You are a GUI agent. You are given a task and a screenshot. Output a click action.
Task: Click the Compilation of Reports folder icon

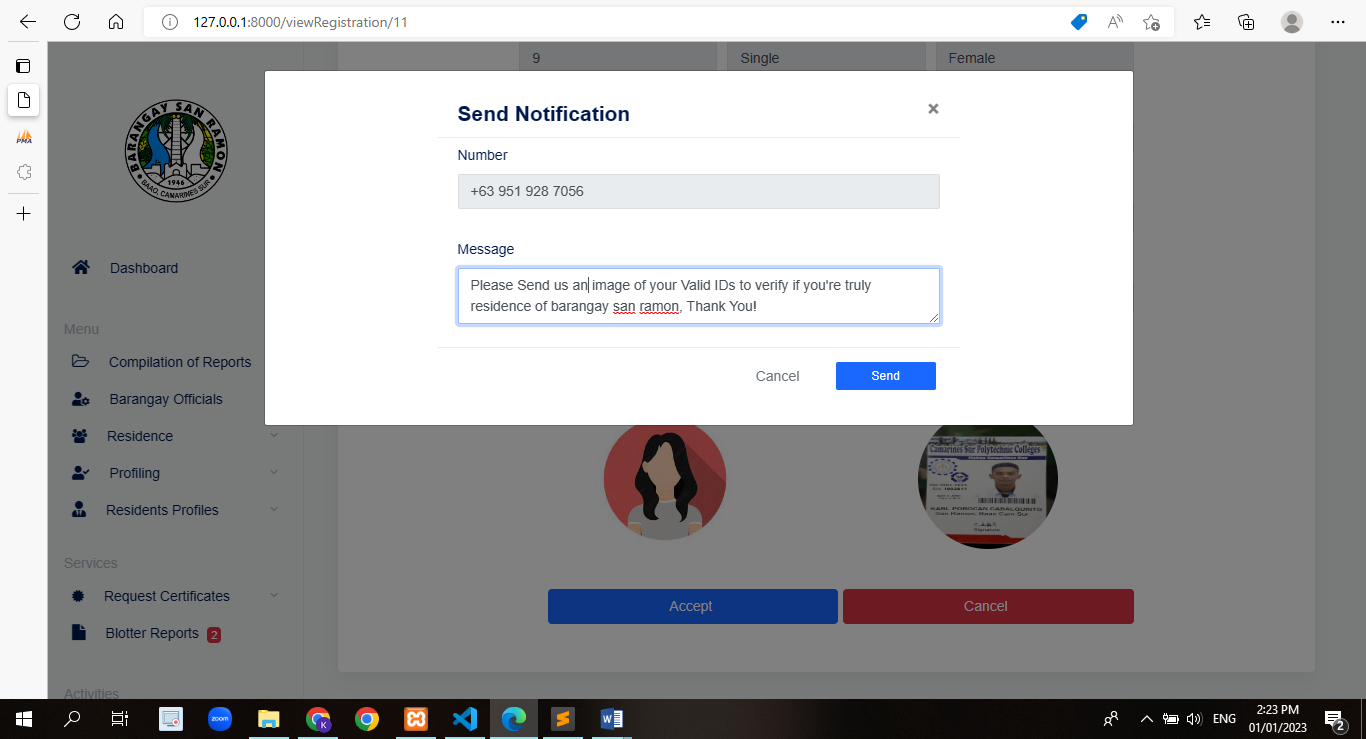79,361
